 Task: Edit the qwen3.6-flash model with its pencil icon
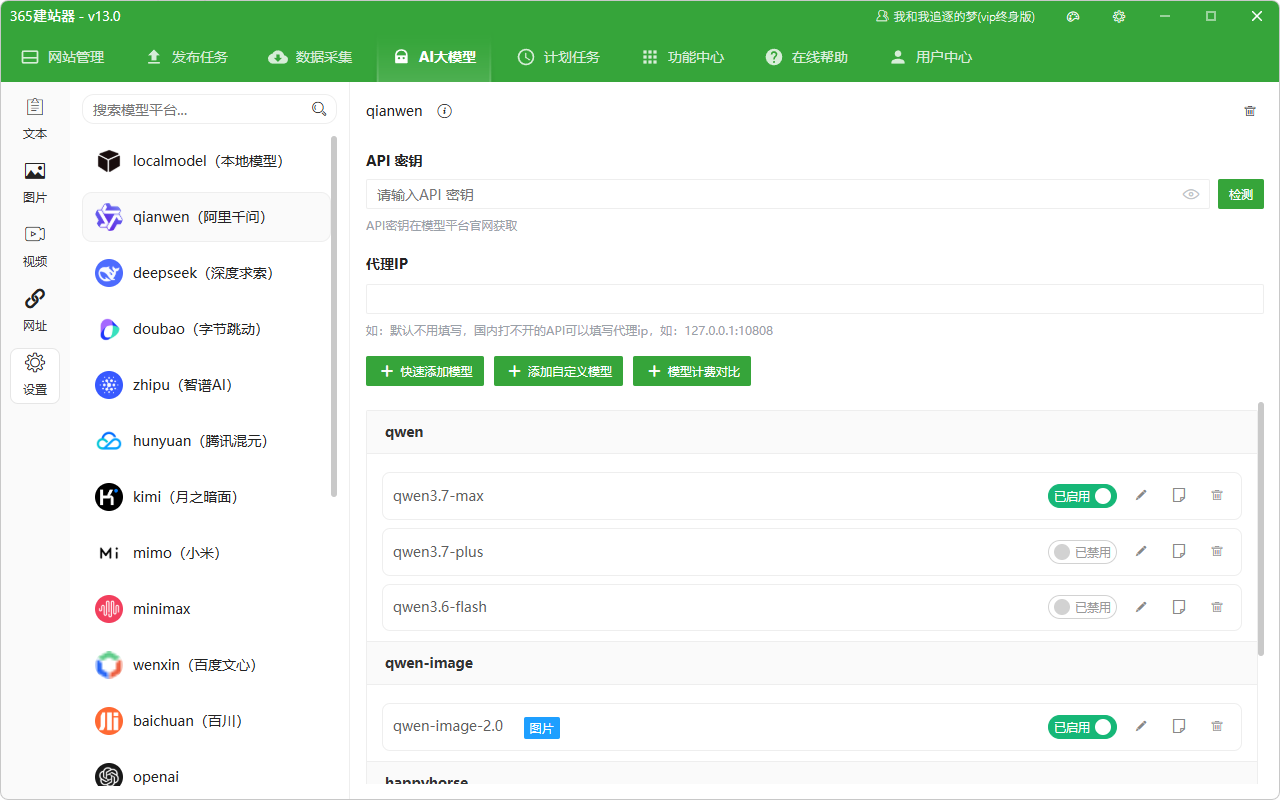pyautogui.click(x=1141, y=607)
